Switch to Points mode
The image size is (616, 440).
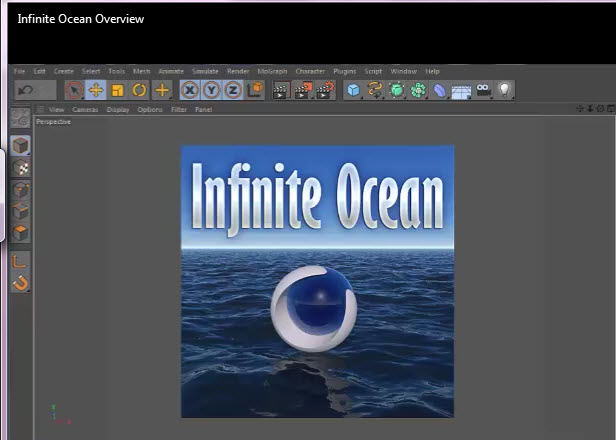(20, 190)
